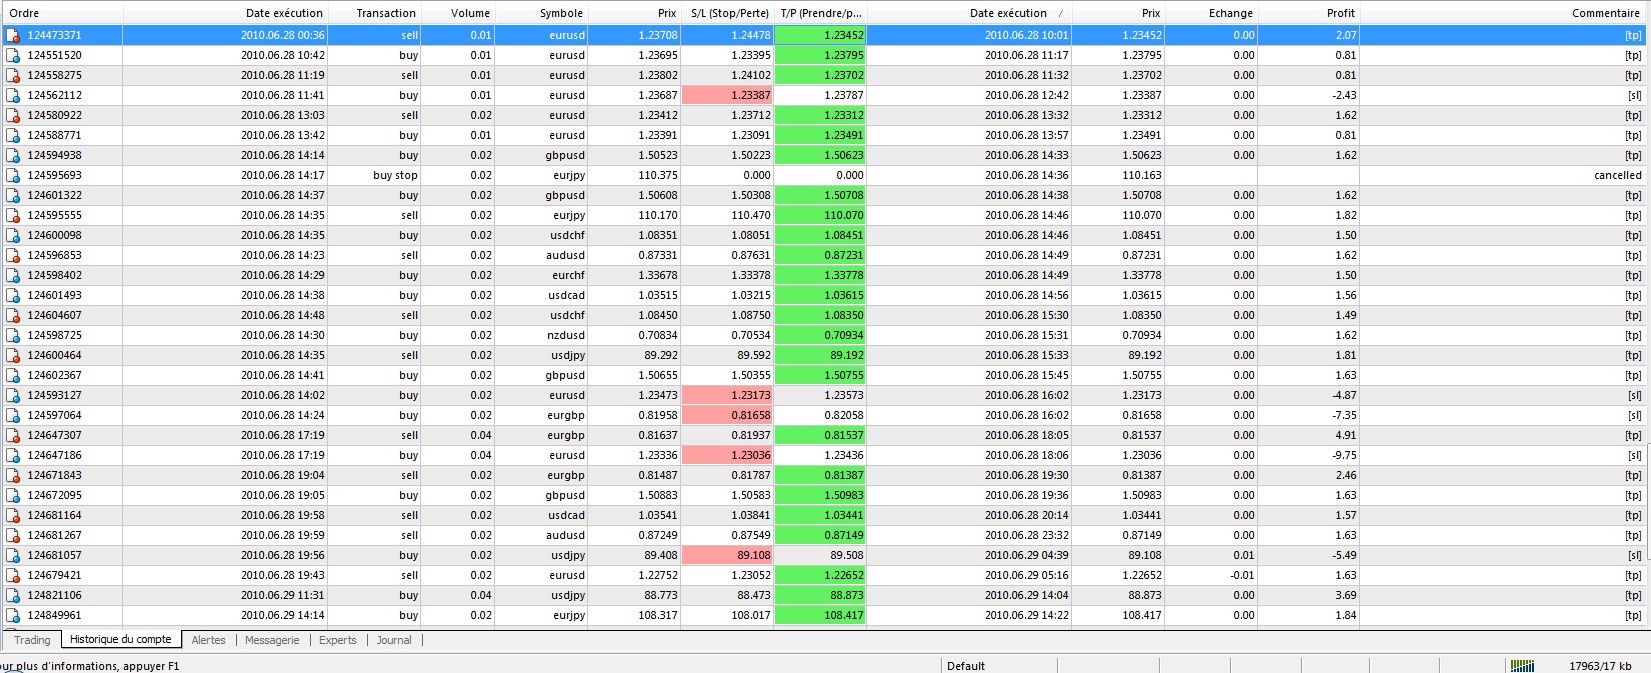Click the icon next to order 124647186
The width and height of the screenshot is (1651, 673).
[x=13, y=455]
